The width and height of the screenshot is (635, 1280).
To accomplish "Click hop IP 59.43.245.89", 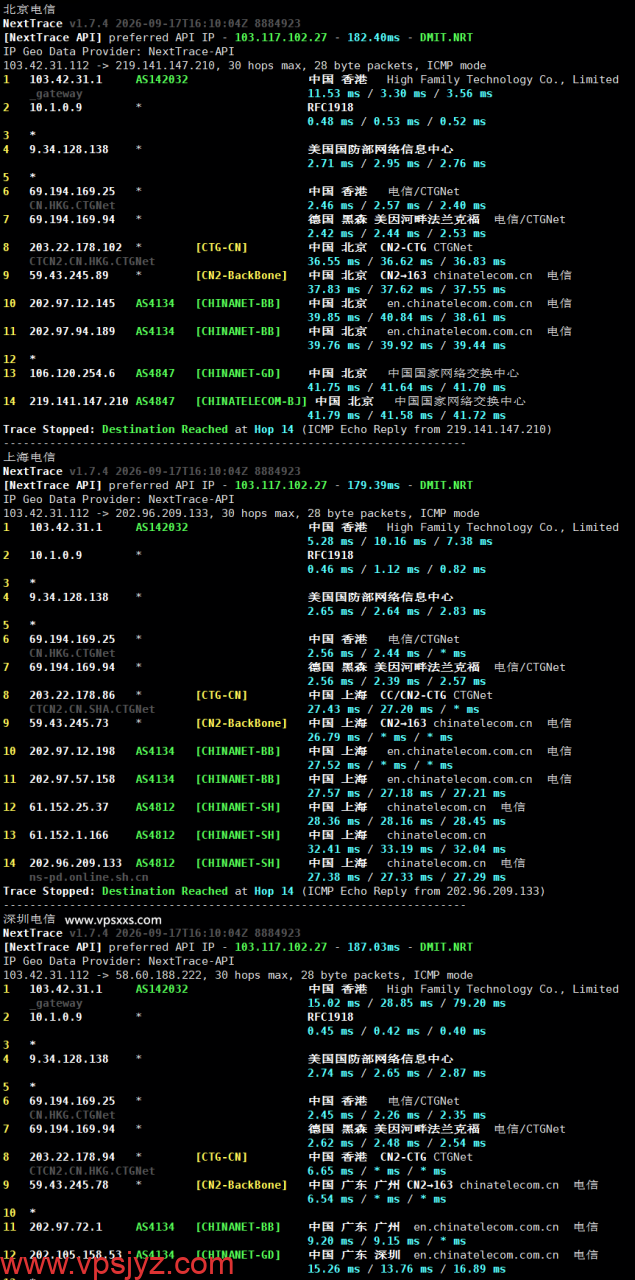I will click(x=69, y=275).
